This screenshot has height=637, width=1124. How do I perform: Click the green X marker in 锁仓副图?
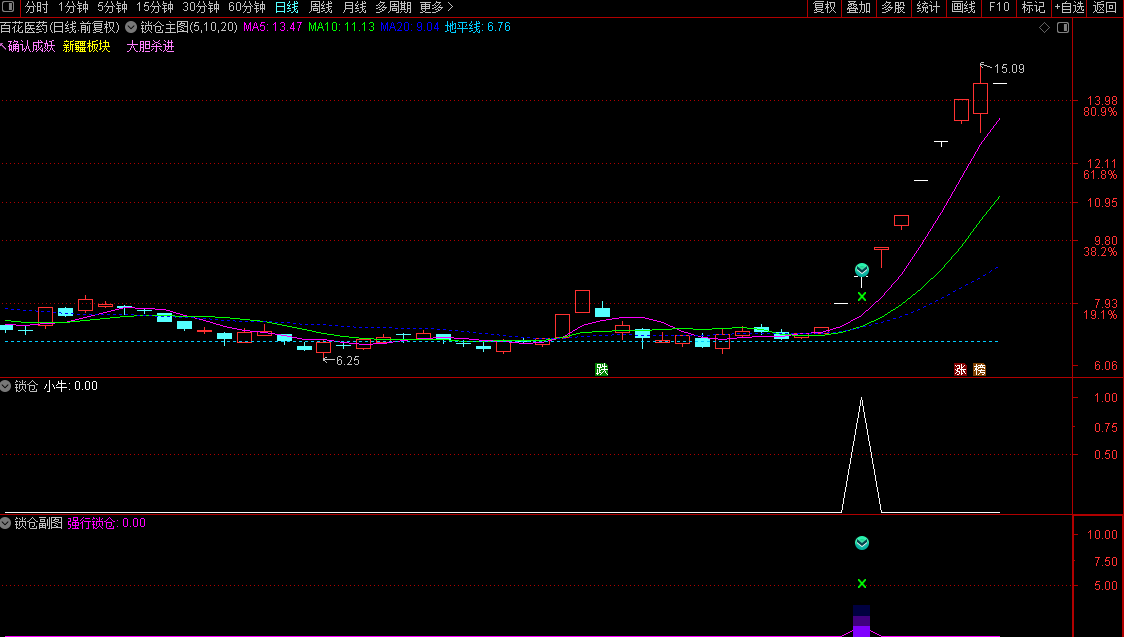pos(862,584)
